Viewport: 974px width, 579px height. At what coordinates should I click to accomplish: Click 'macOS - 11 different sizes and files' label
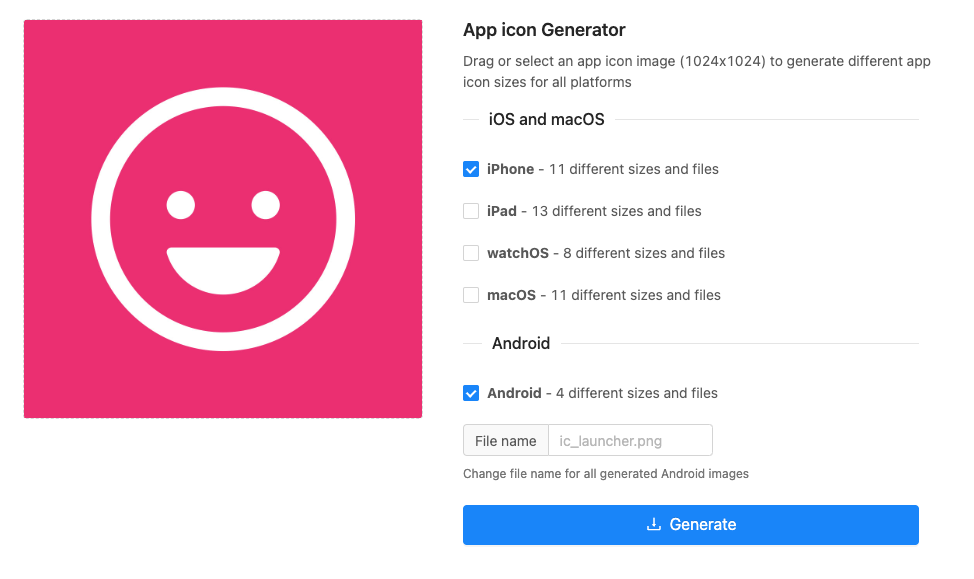pos(604,295)
